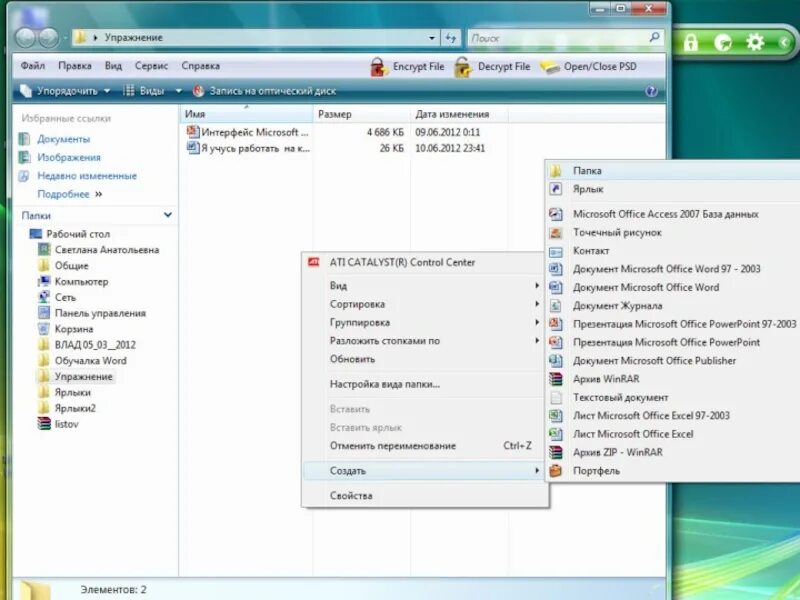
Task: Select Создать in the context menu
Action: (425, 471)
